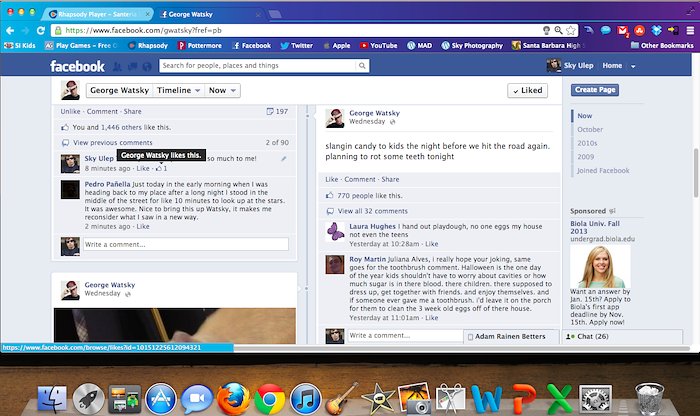Launch GarageBand from the dock
Viewport: 700px width, 416px height.
pyautogui.click(x=342, y=399)
